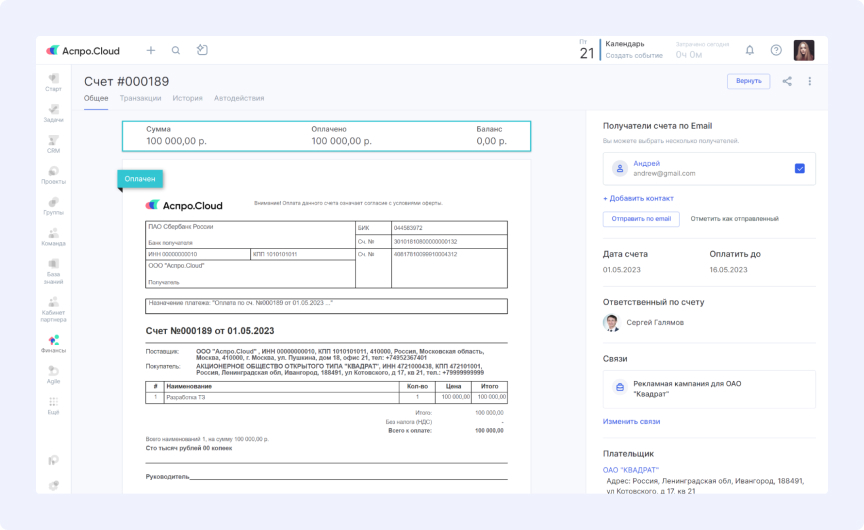Viewport: 864px width, 530px height.
Task: Open the Задачи sidebar icon
Action: [53, 111]
